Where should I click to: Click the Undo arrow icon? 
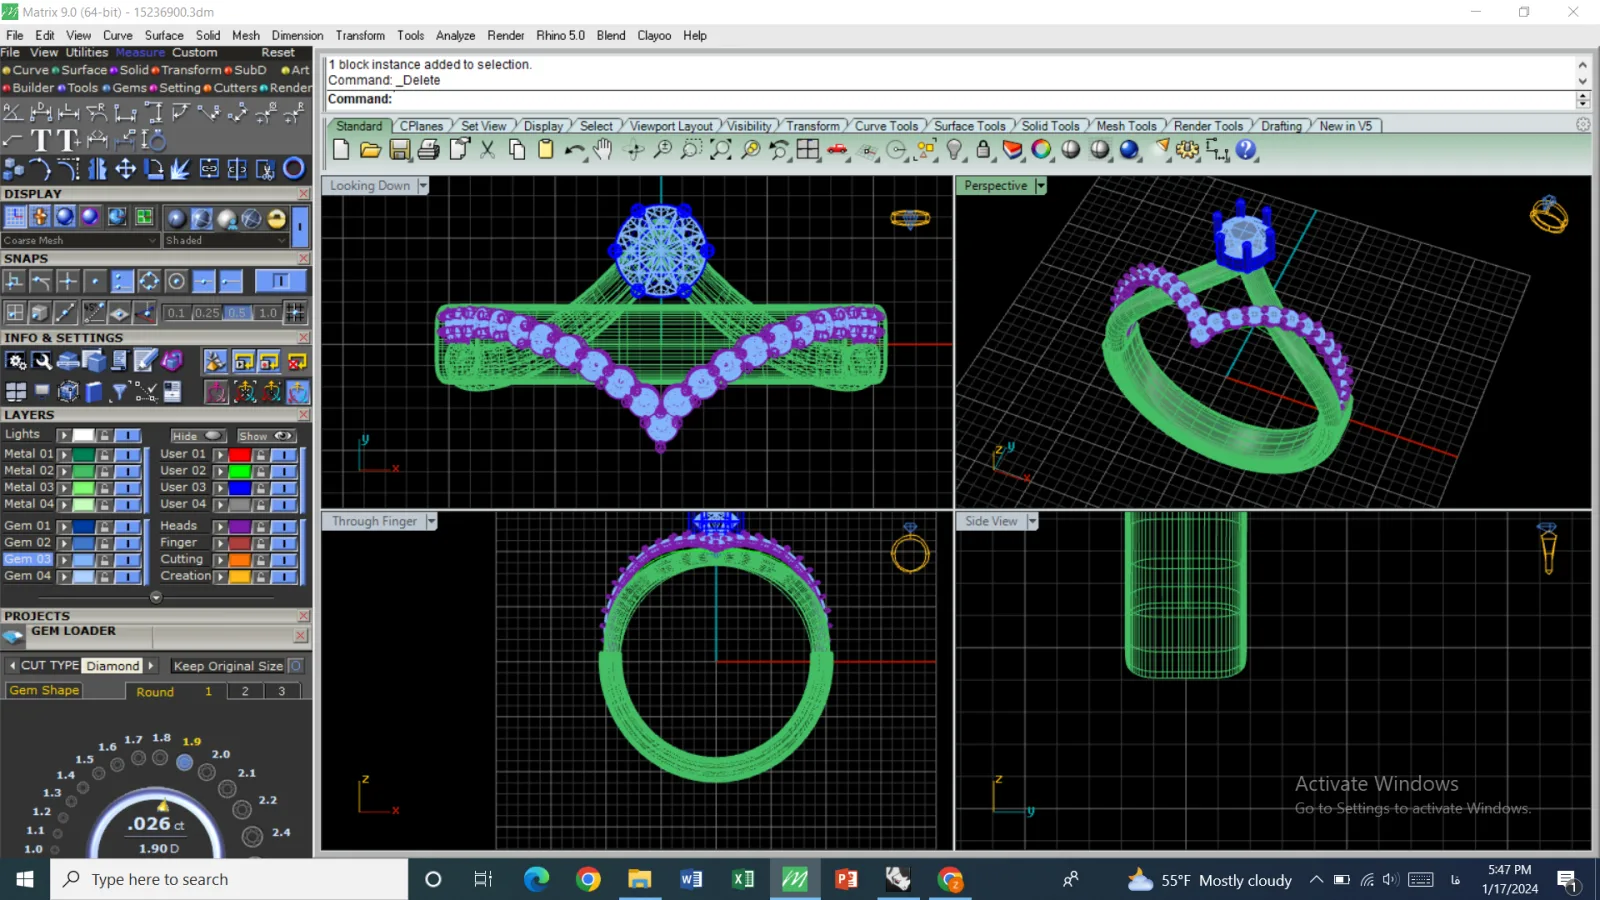pyautogui.click(x=574, y=150)
